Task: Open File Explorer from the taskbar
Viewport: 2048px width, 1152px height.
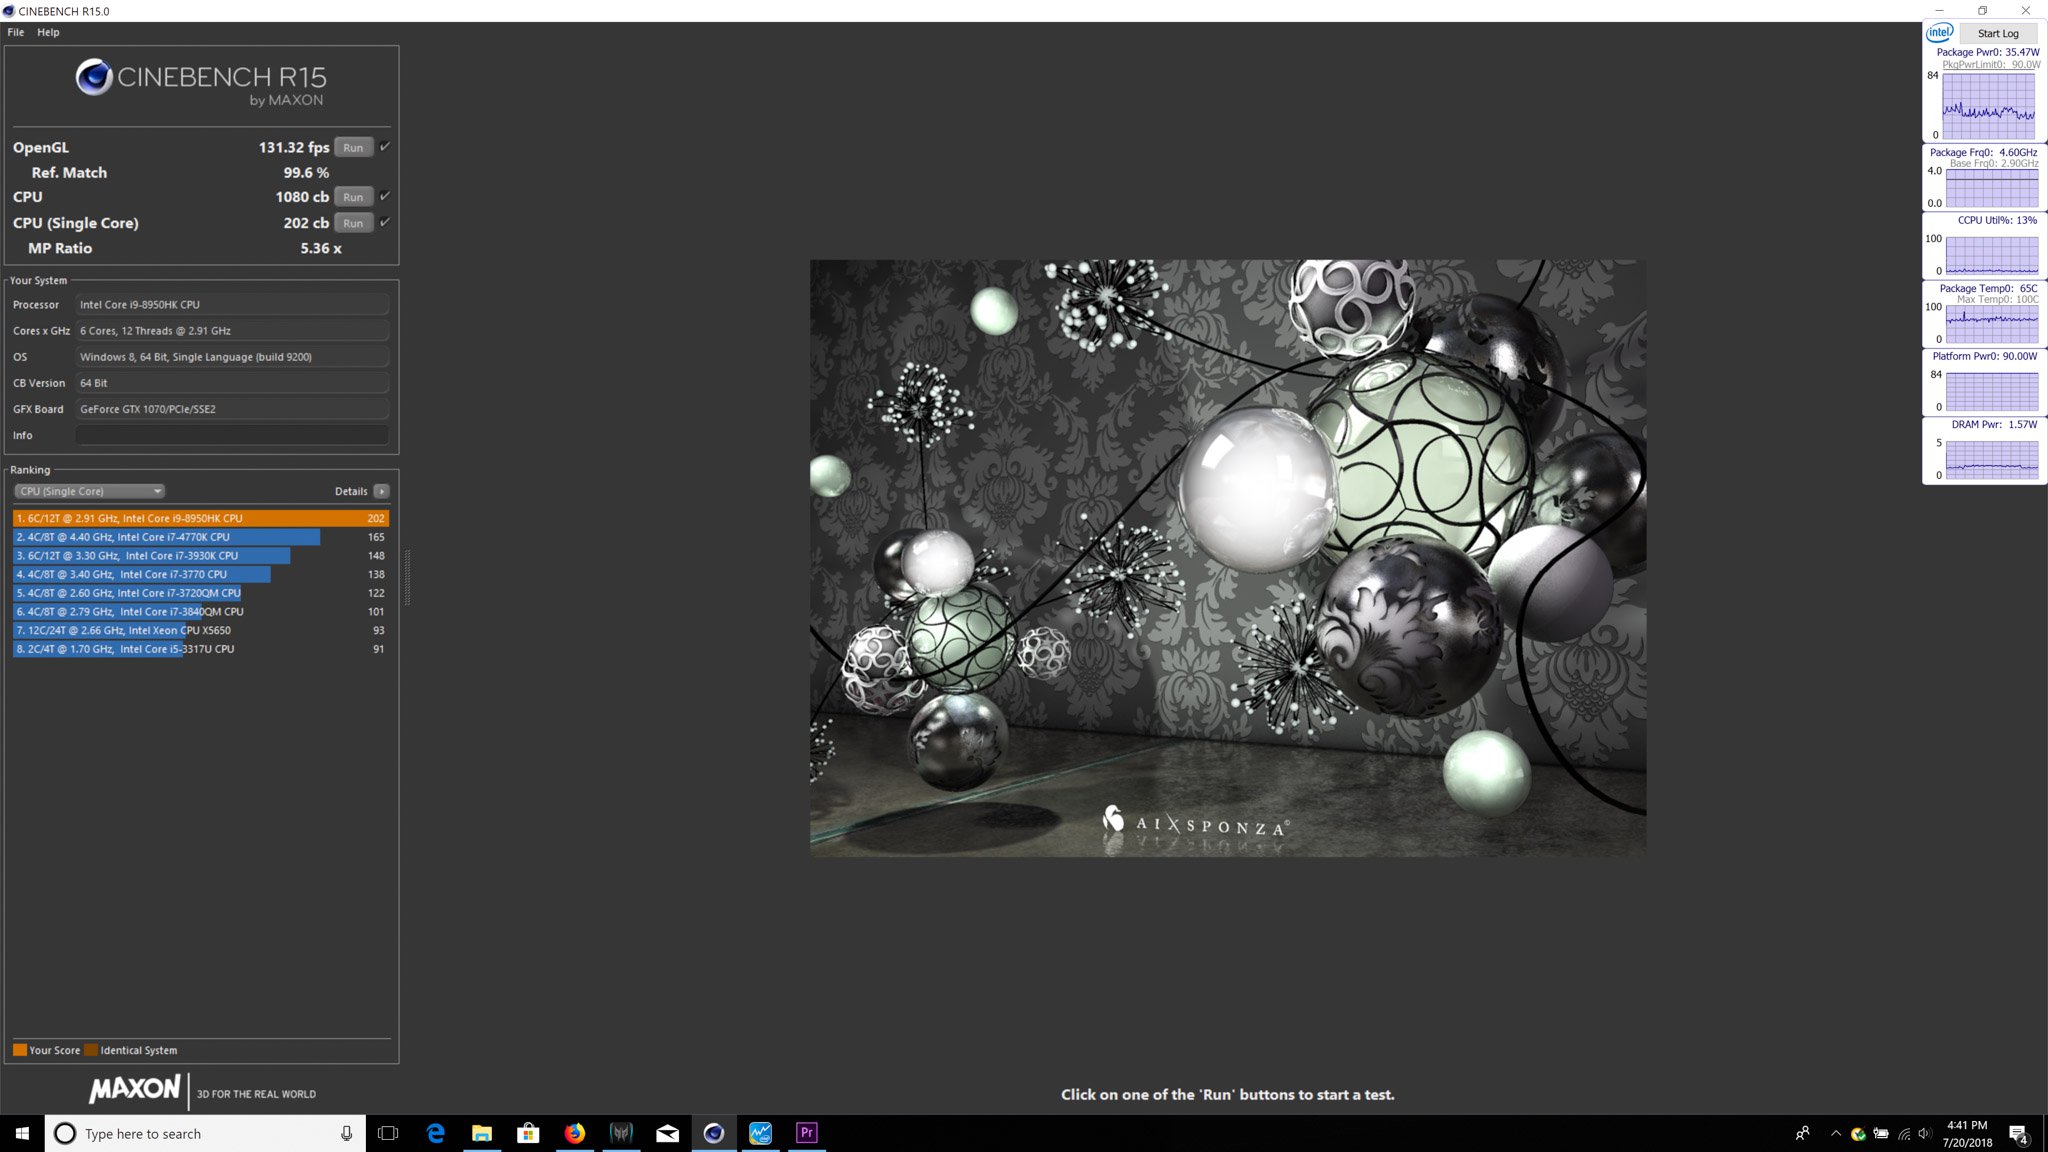Action: point(482,1133)
